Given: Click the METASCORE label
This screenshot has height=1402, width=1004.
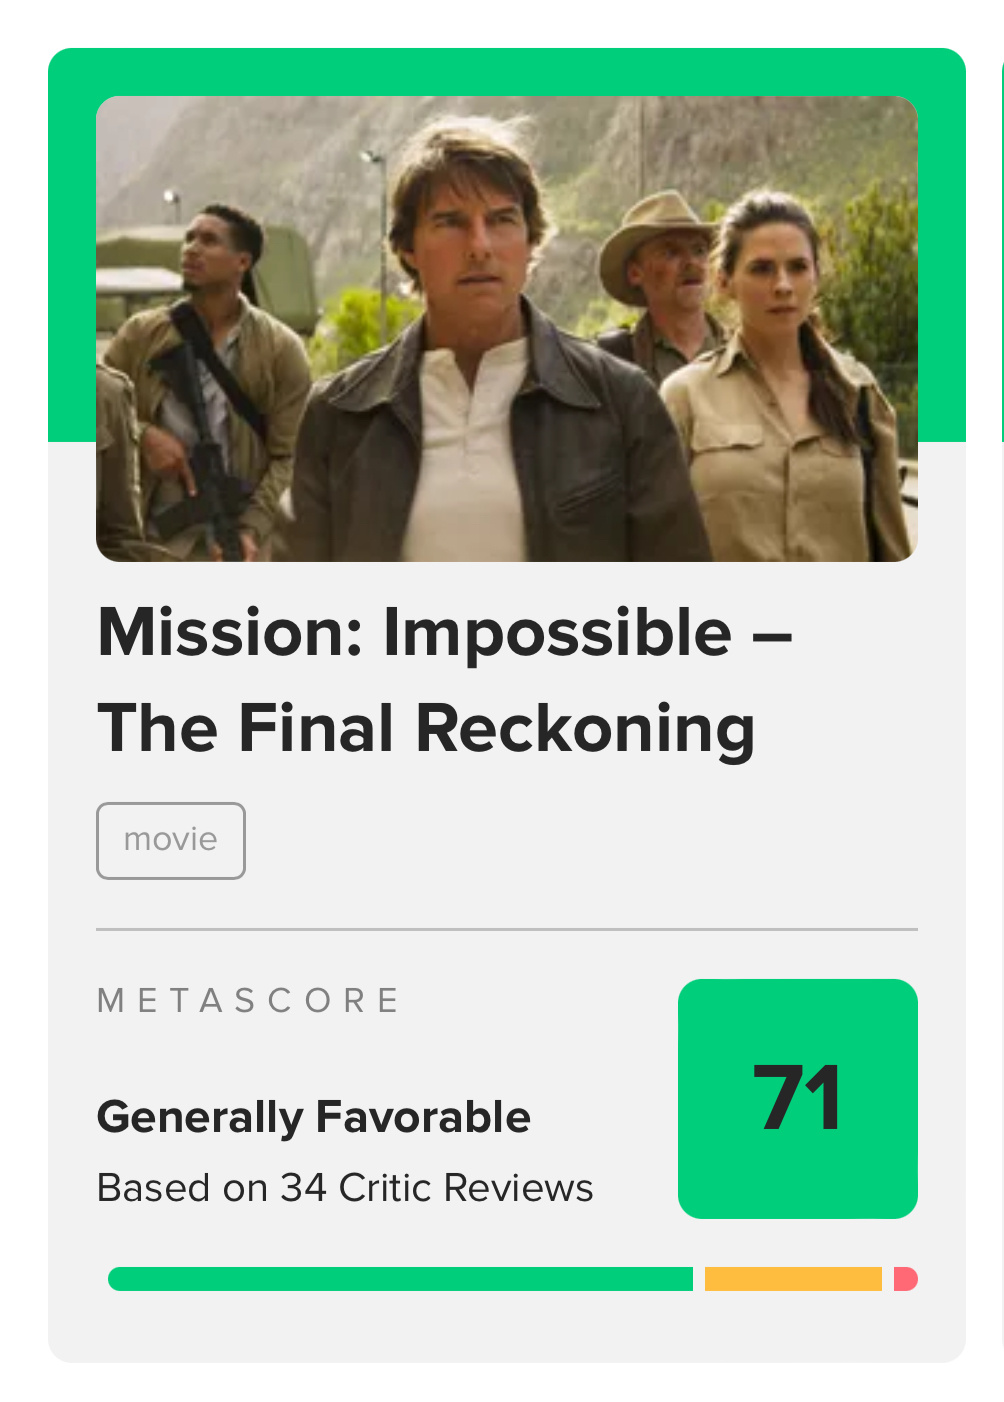Looking at the screenshot, I should (x=249, y=1000).
